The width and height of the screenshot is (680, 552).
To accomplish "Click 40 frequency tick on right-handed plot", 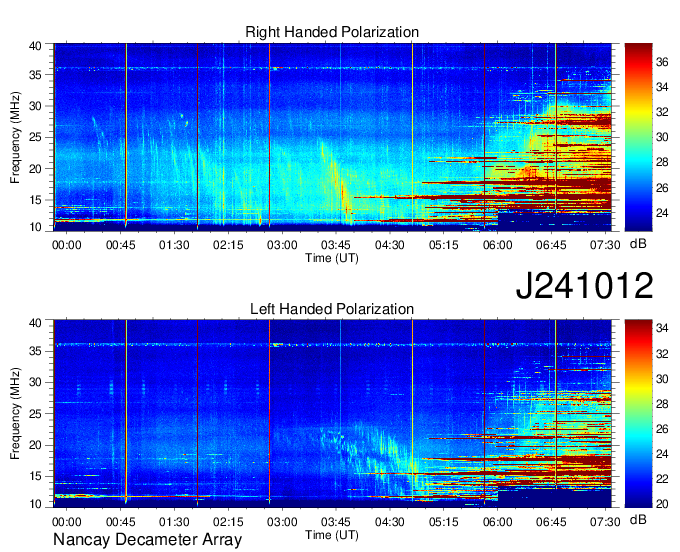I will pyautogui.click(x=35, y=46).
